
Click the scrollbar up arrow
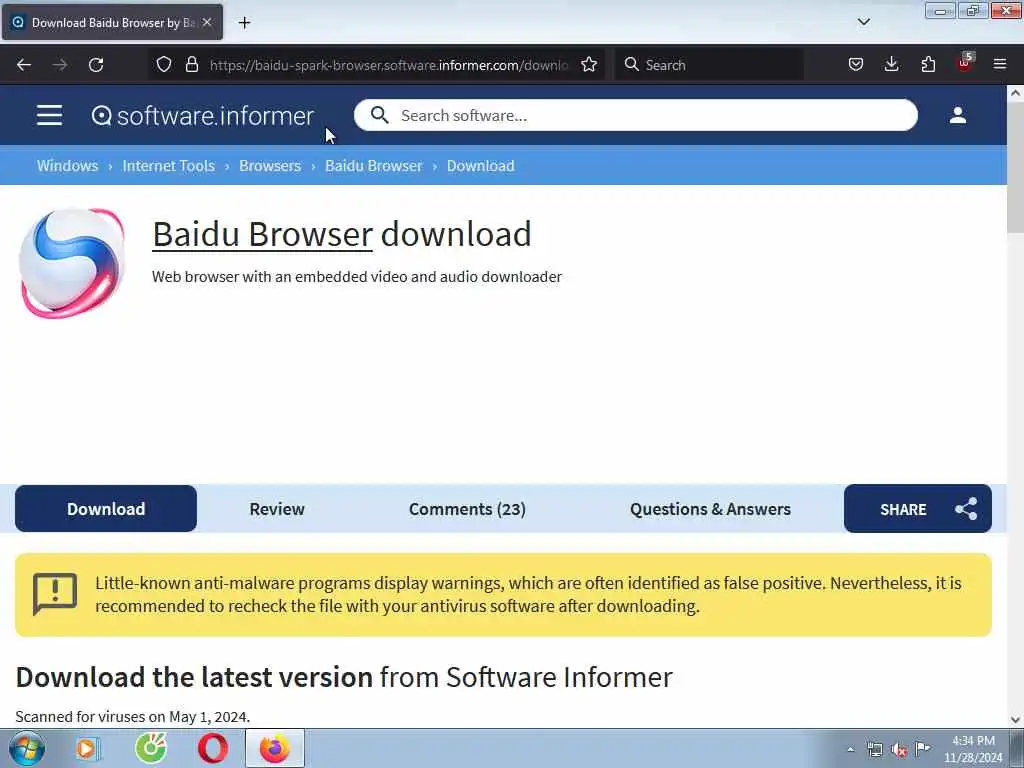coord(1015,93)
